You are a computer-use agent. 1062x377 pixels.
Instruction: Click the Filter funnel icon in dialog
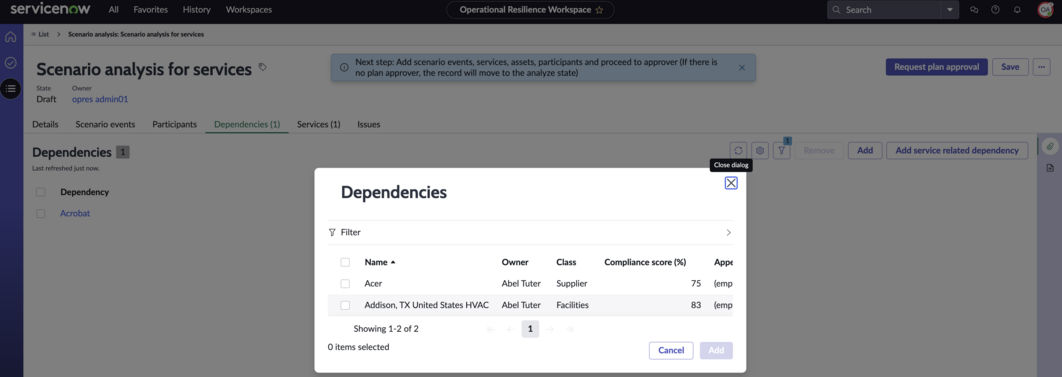(332, 232)
